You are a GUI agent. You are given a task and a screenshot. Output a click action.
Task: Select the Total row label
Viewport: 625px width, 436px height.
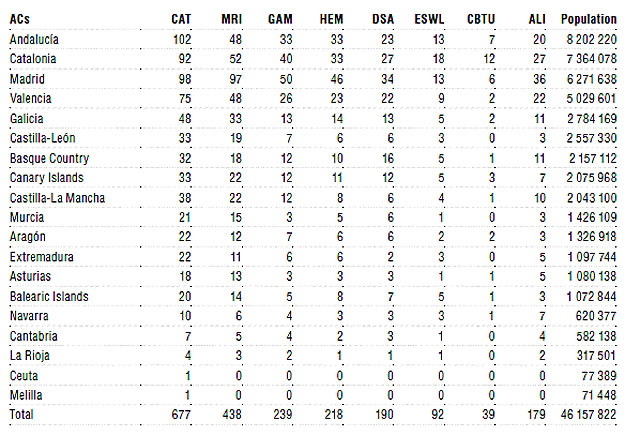click(22, 414)
